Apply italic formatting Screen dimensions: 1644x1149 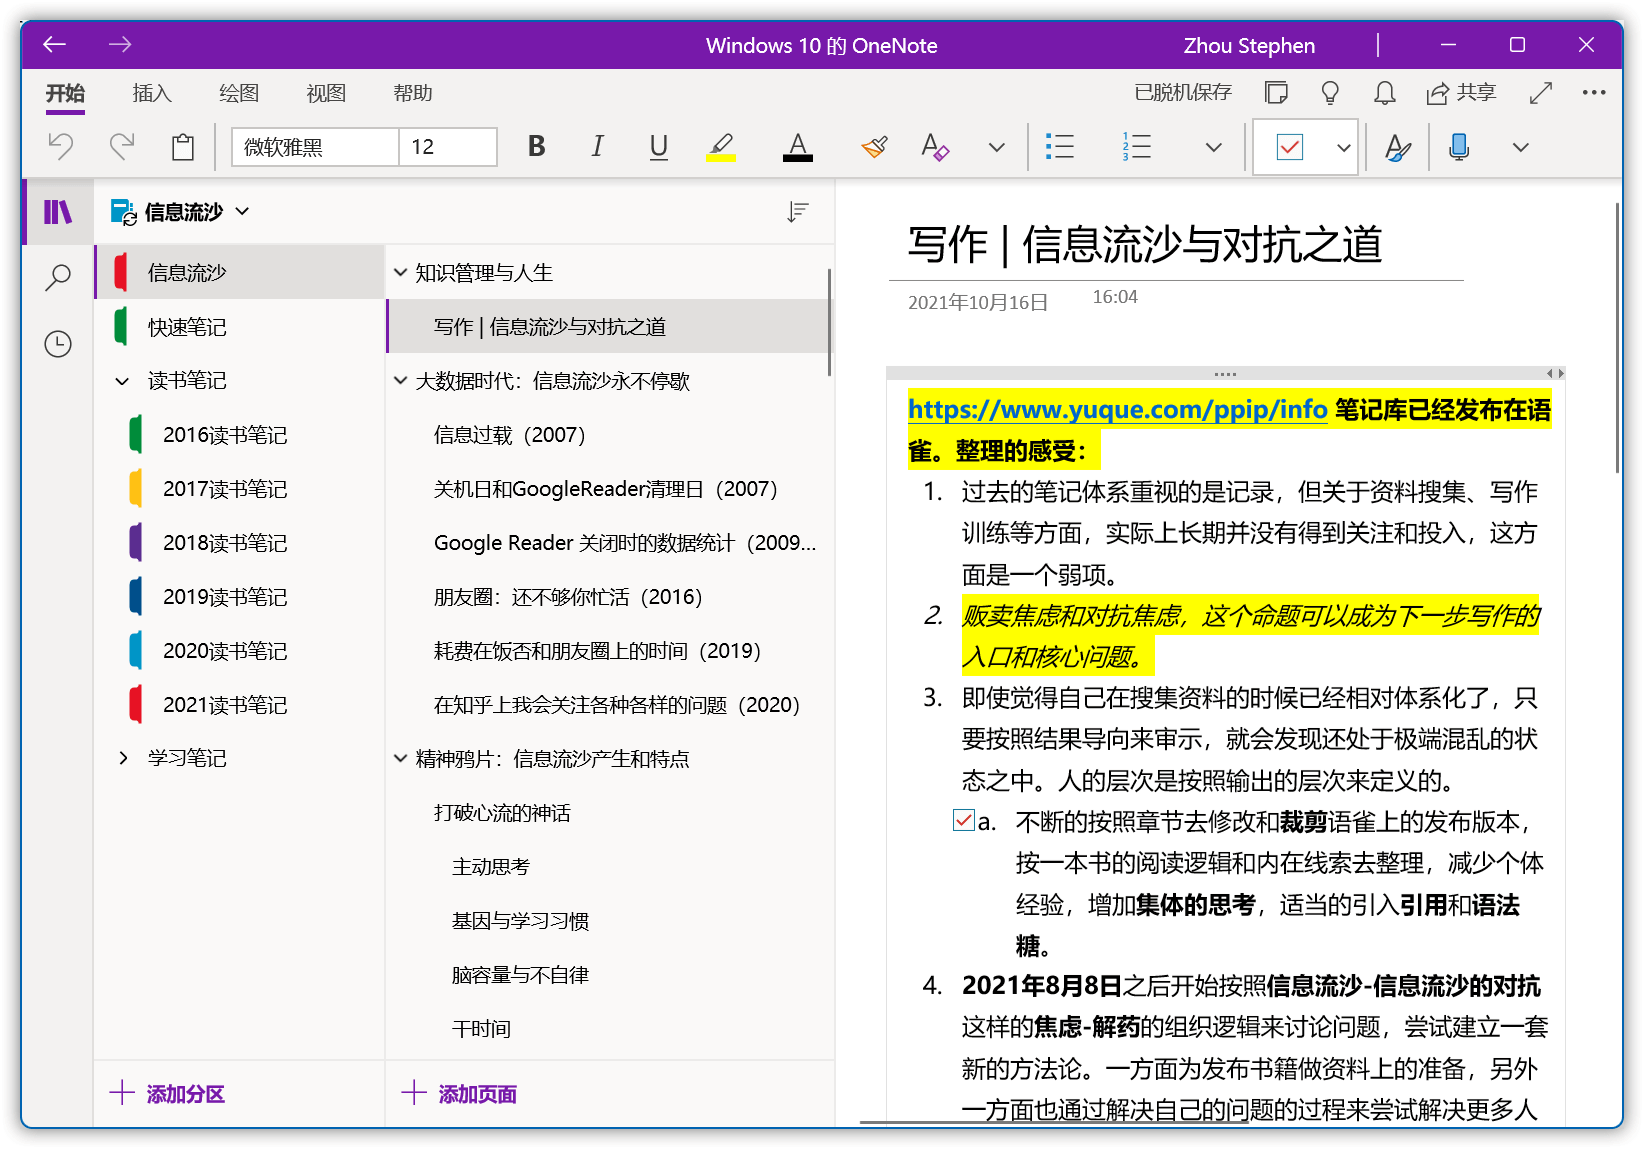(597, 147)
